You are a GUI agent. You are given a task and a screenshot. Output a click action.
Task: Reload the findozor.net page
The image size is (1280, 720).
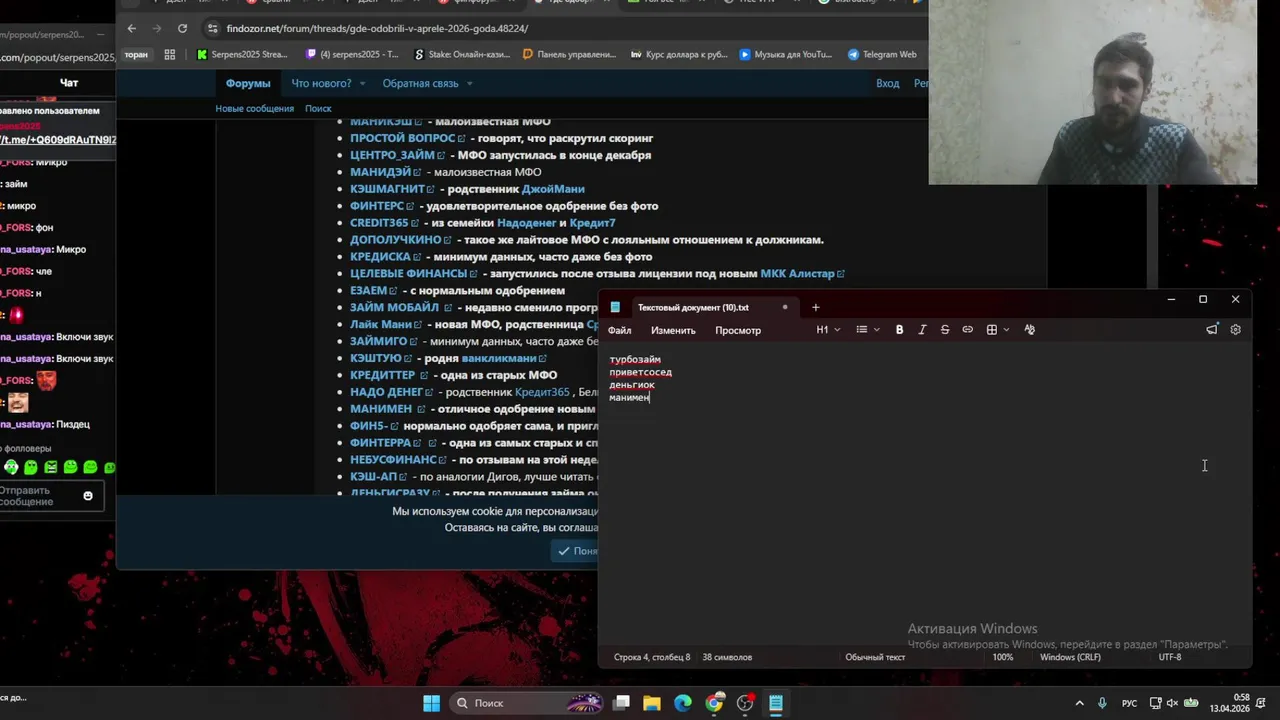pyautogui.click(x=182, y=28)
